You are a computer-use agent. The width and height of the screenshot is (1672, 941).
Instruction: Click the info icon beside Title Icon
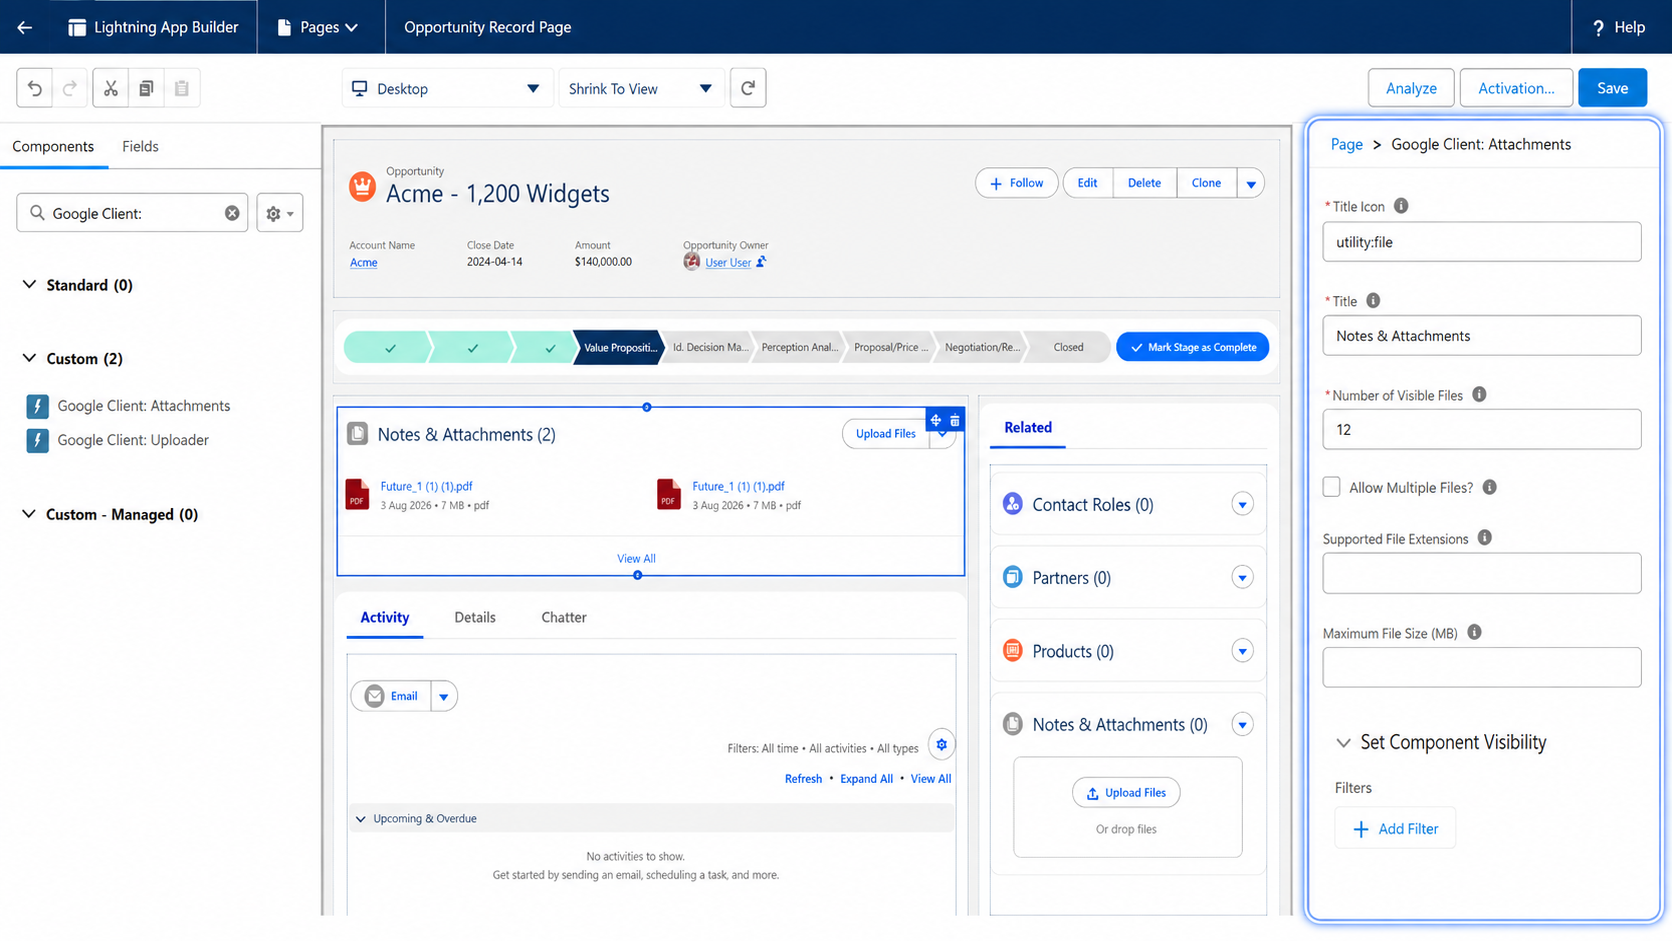(1401, 206)
